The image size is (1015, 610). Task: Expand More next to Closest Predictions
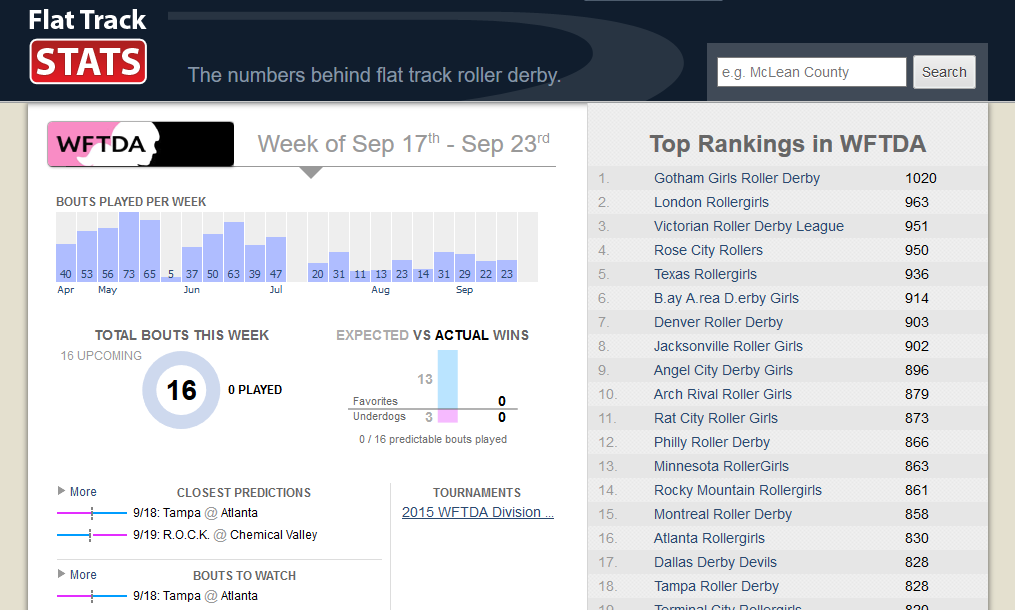click(x=77, y=492)
